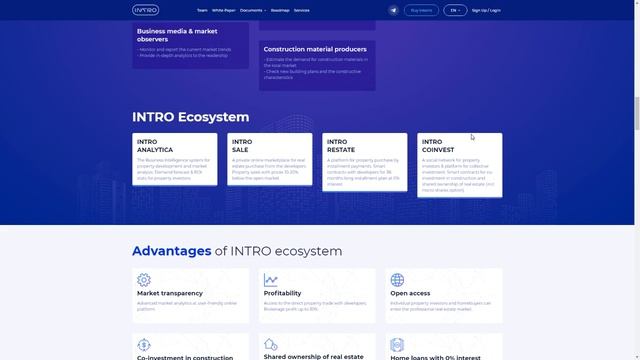
Task: Click the page vertical scrollbar thumb
Action: (x=637, y=114)
